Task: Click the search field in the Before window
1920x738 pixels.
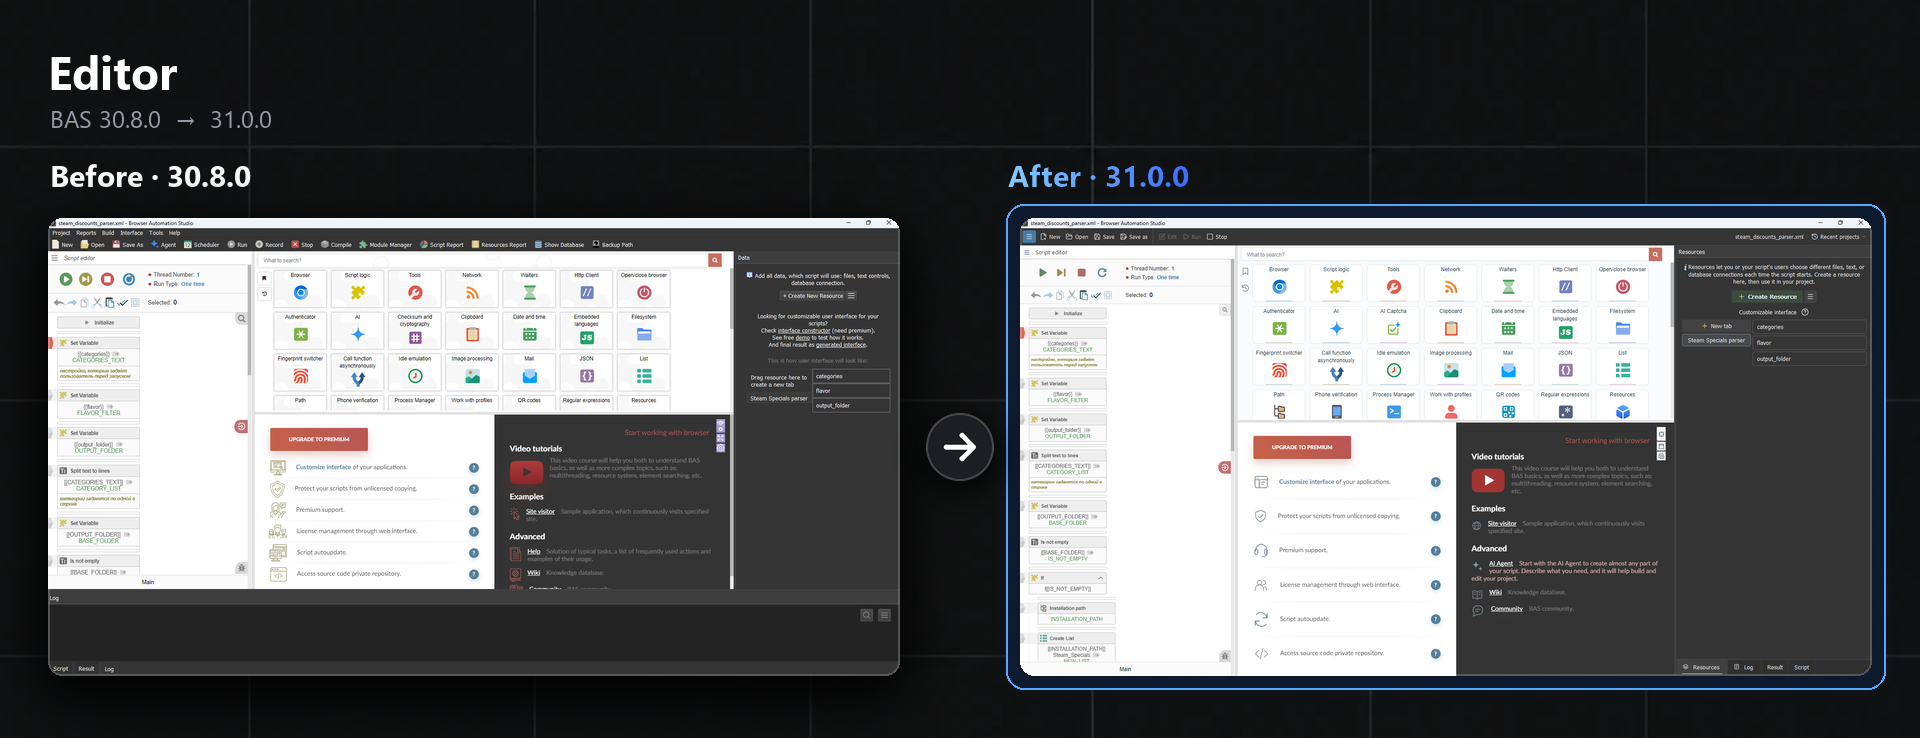Action: 484,260
